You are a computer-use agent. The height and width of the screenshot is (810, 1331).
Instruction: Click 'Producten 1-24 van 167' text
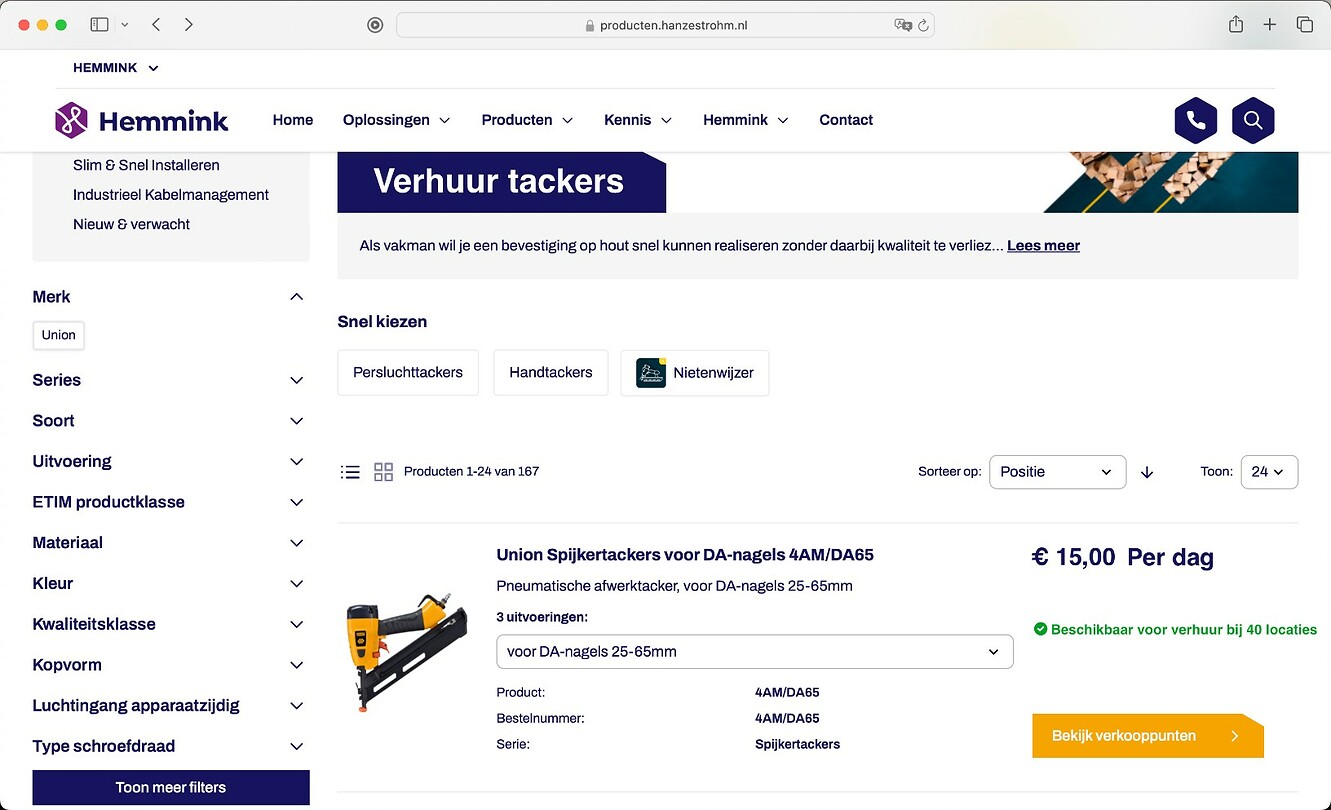click(471, 472)
